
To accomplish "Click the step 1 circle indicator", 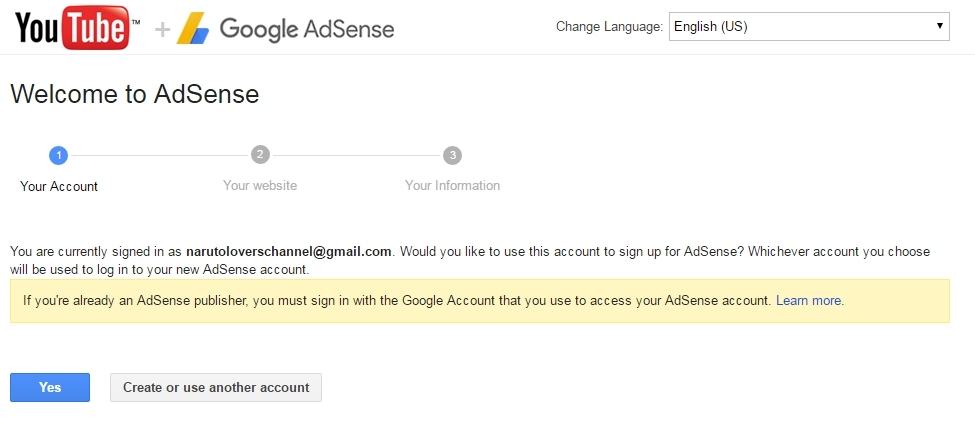I will [x=58, y=155].
